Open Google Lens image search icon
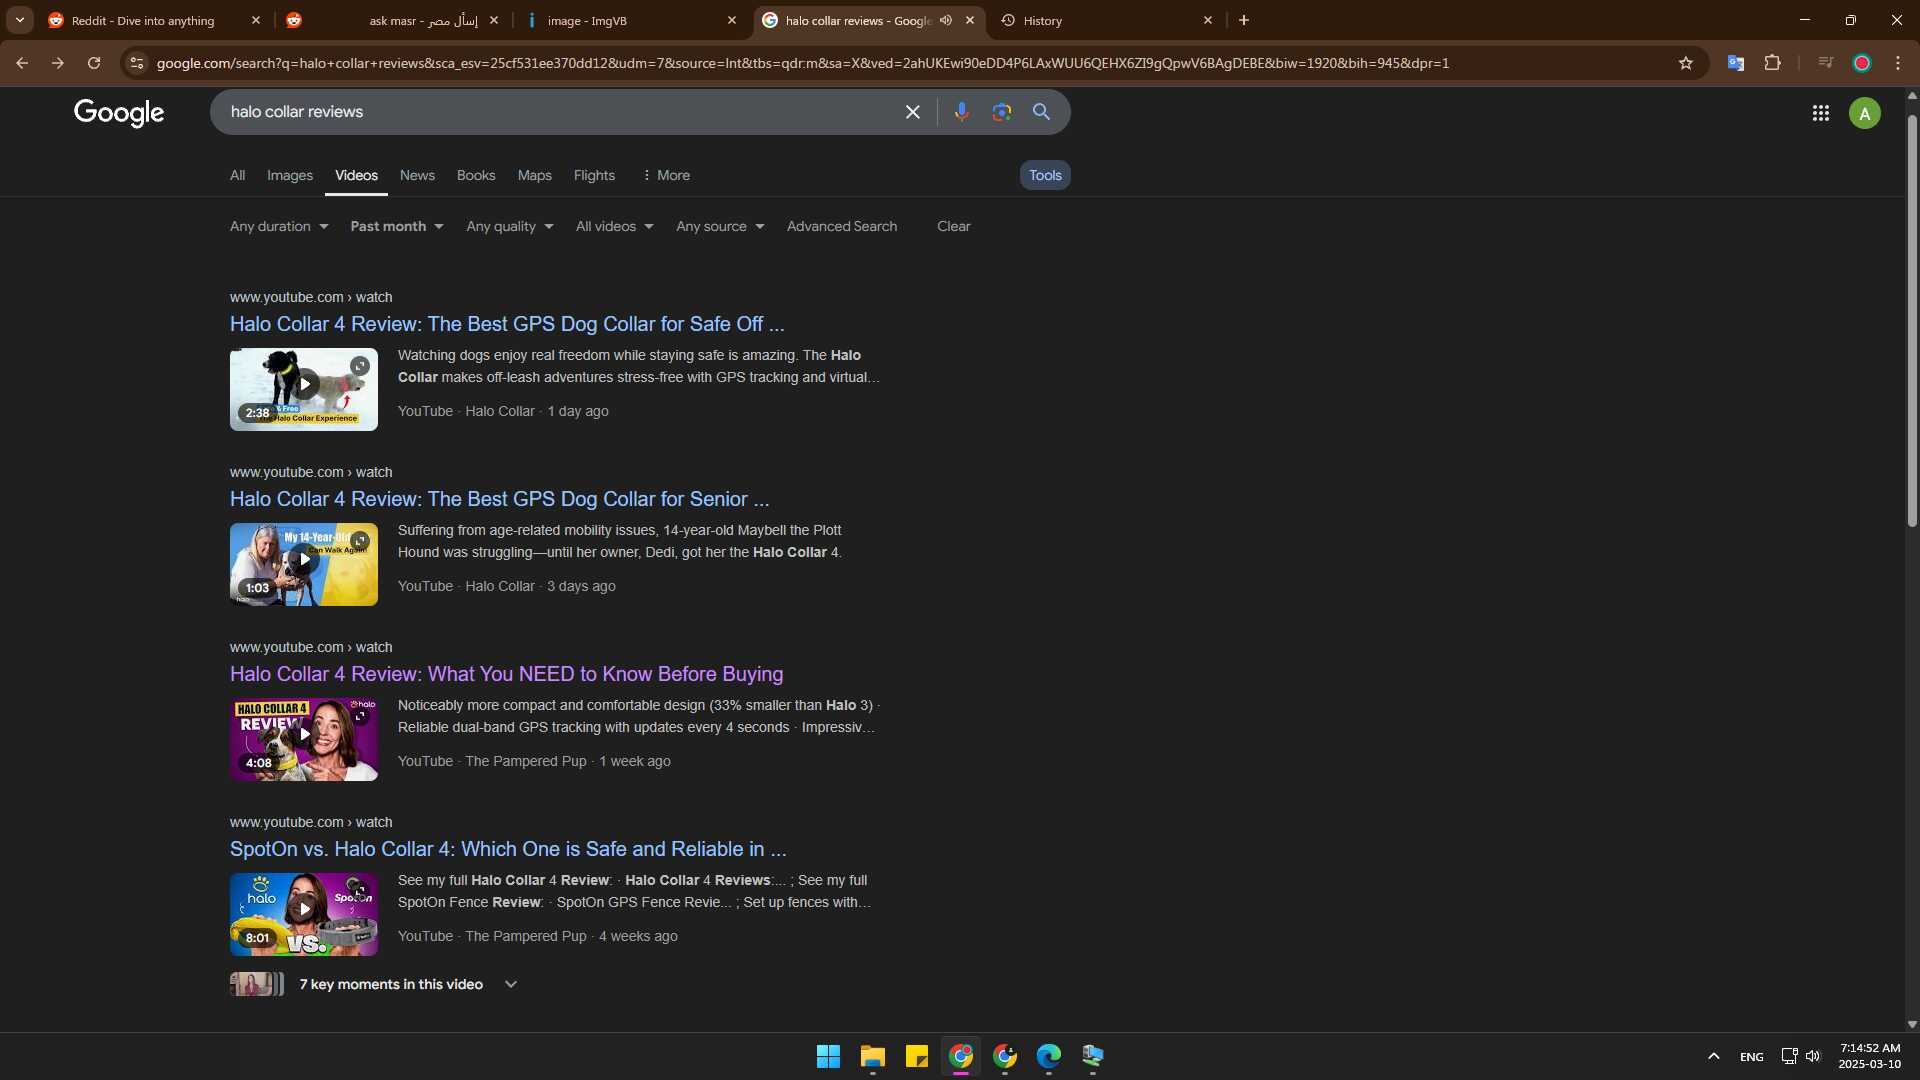1920x1080 pixels. click(1001, 112)
